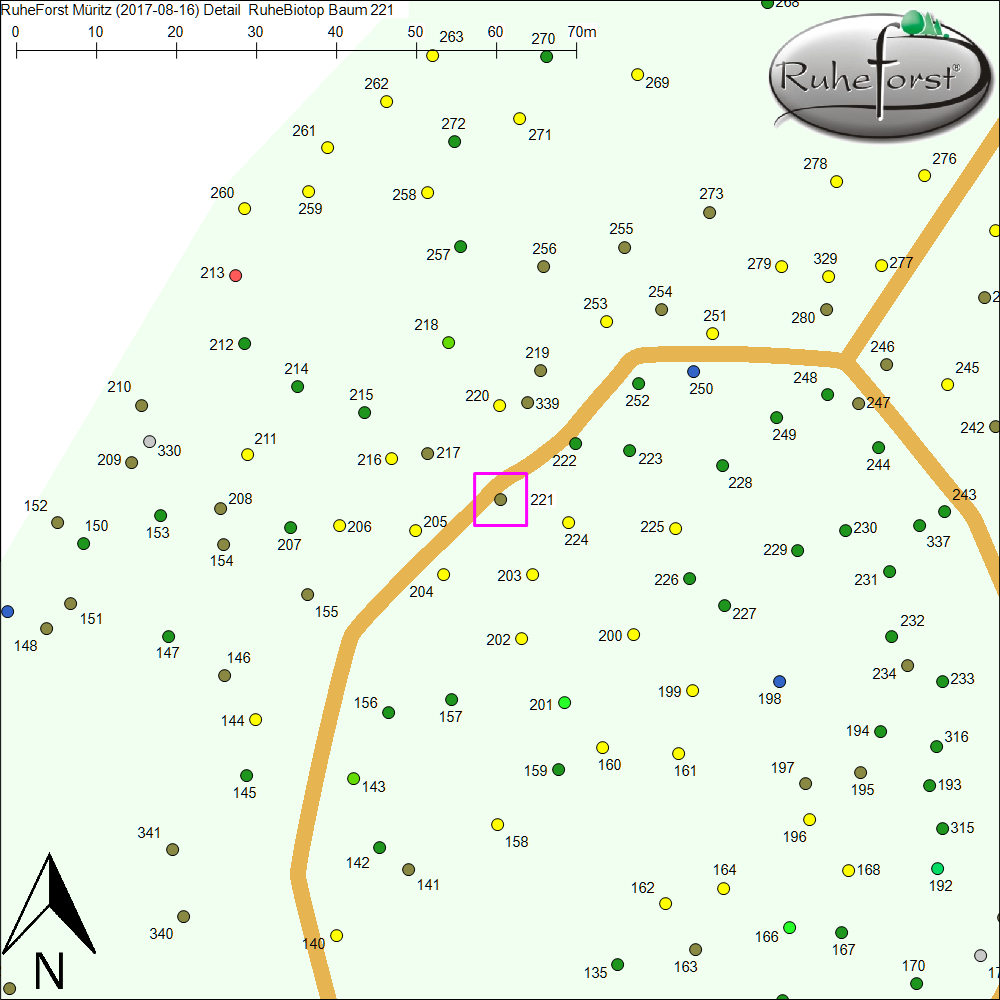The width and height of the screenshot is (1000, 1000).
Task: Click the olive tree marker 339
Action: [x=528, y=403]
